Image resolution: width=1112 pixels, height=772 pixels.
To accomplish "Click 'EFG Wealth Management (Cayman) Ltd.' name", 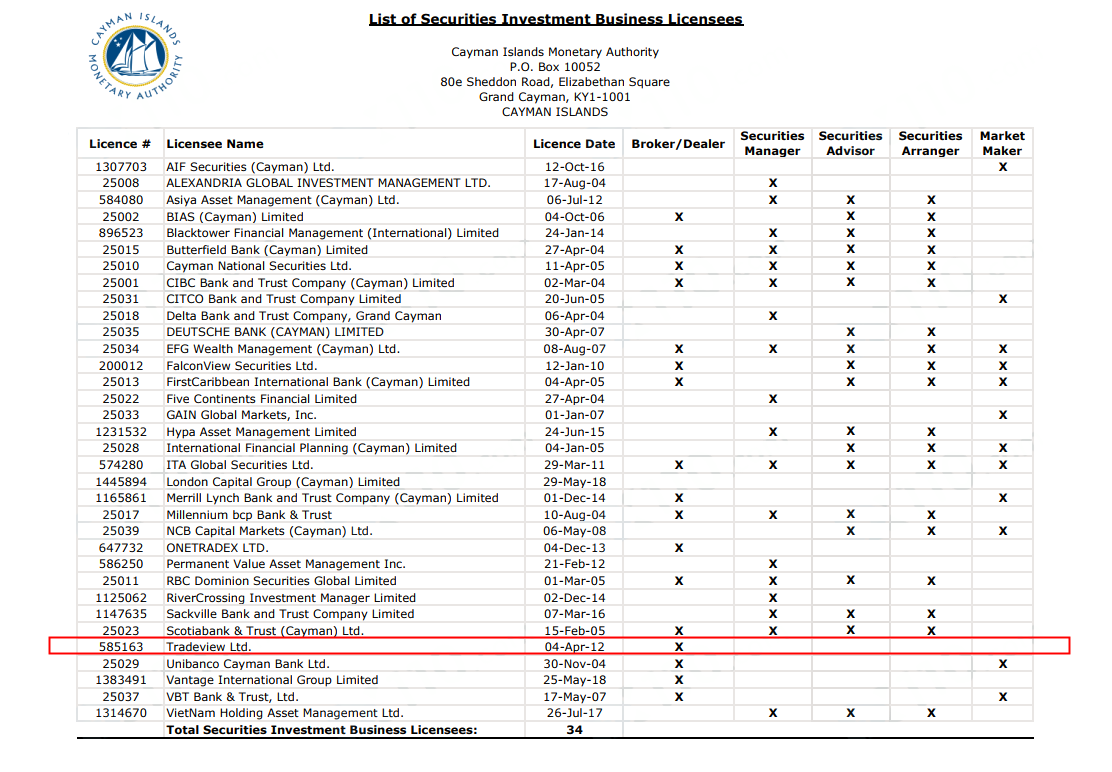I will [283, 349].
